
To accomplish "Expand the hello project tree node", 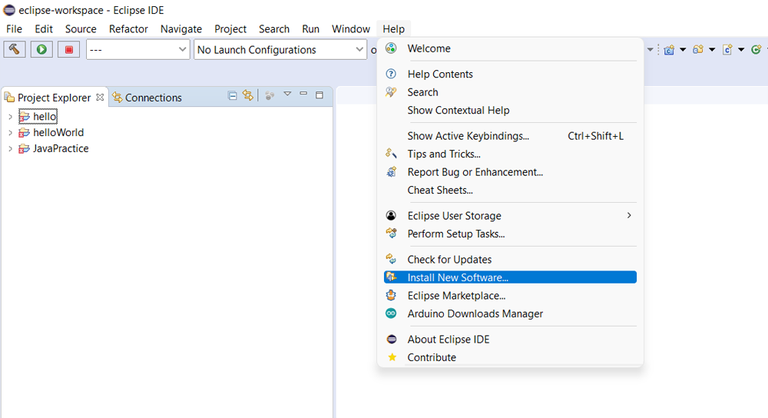I will pyautogui.click(x=10, y=117).
